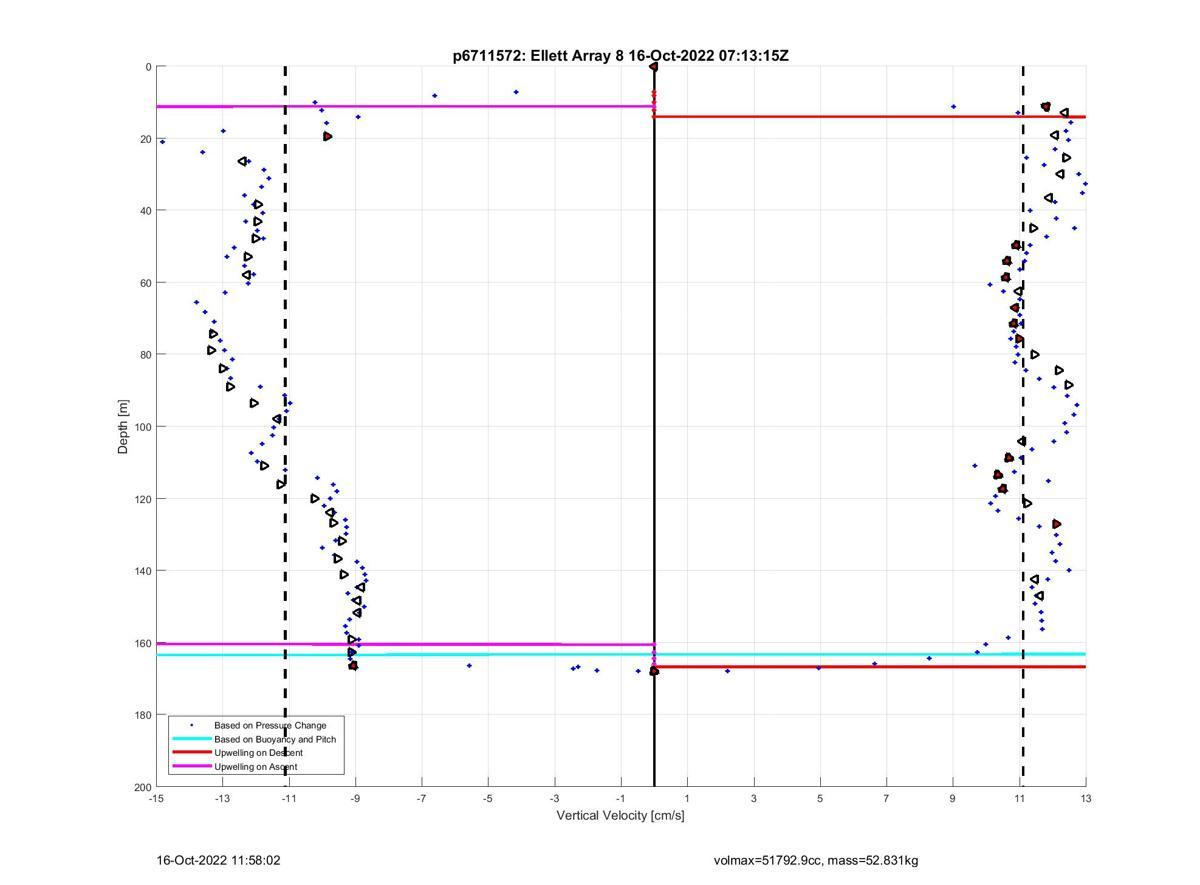Click legend entry 'Based on Pressure Change'
1200x885 pixels.
point(270,725)
